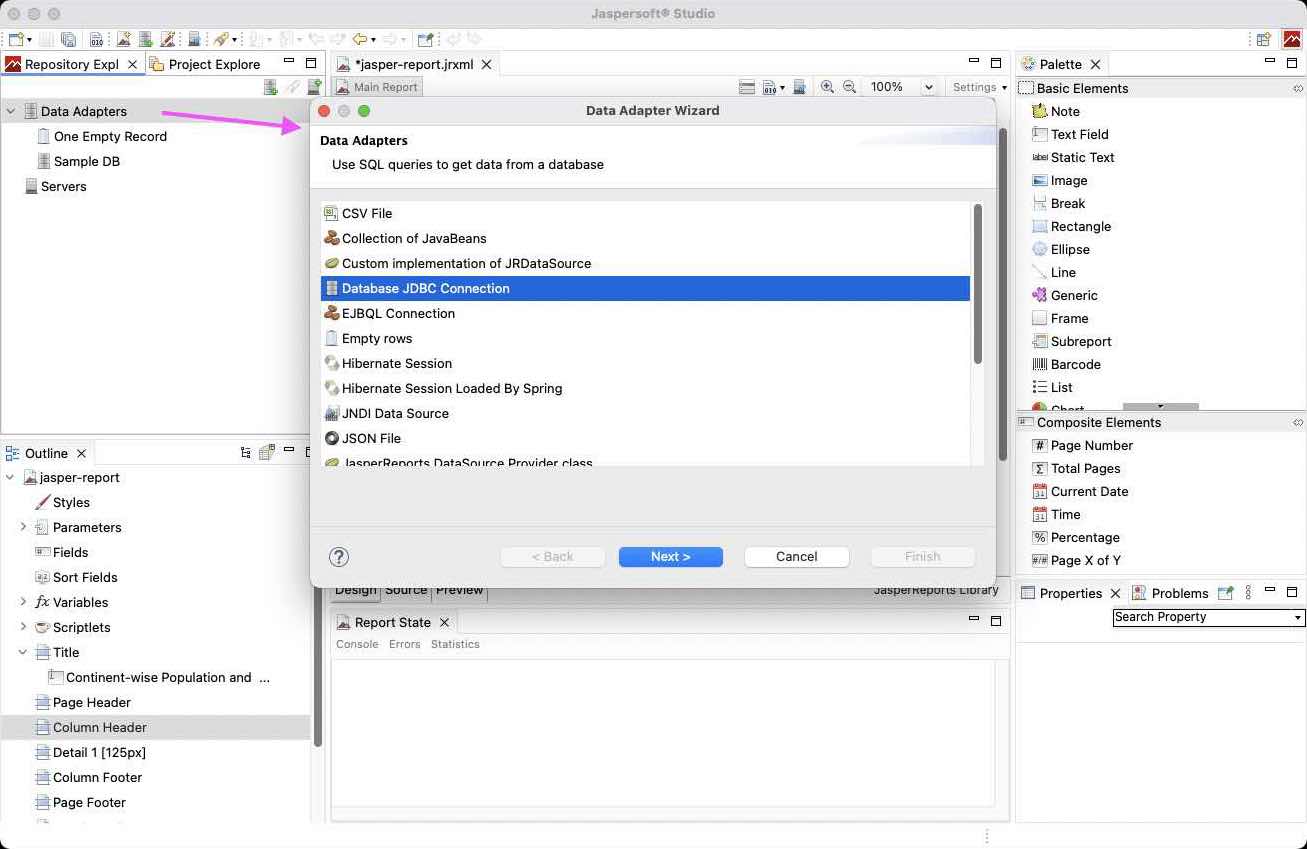The width and height of the screenshot is (1307, 849).
Task: Click the Main Report button
Action: click(378, 87)
